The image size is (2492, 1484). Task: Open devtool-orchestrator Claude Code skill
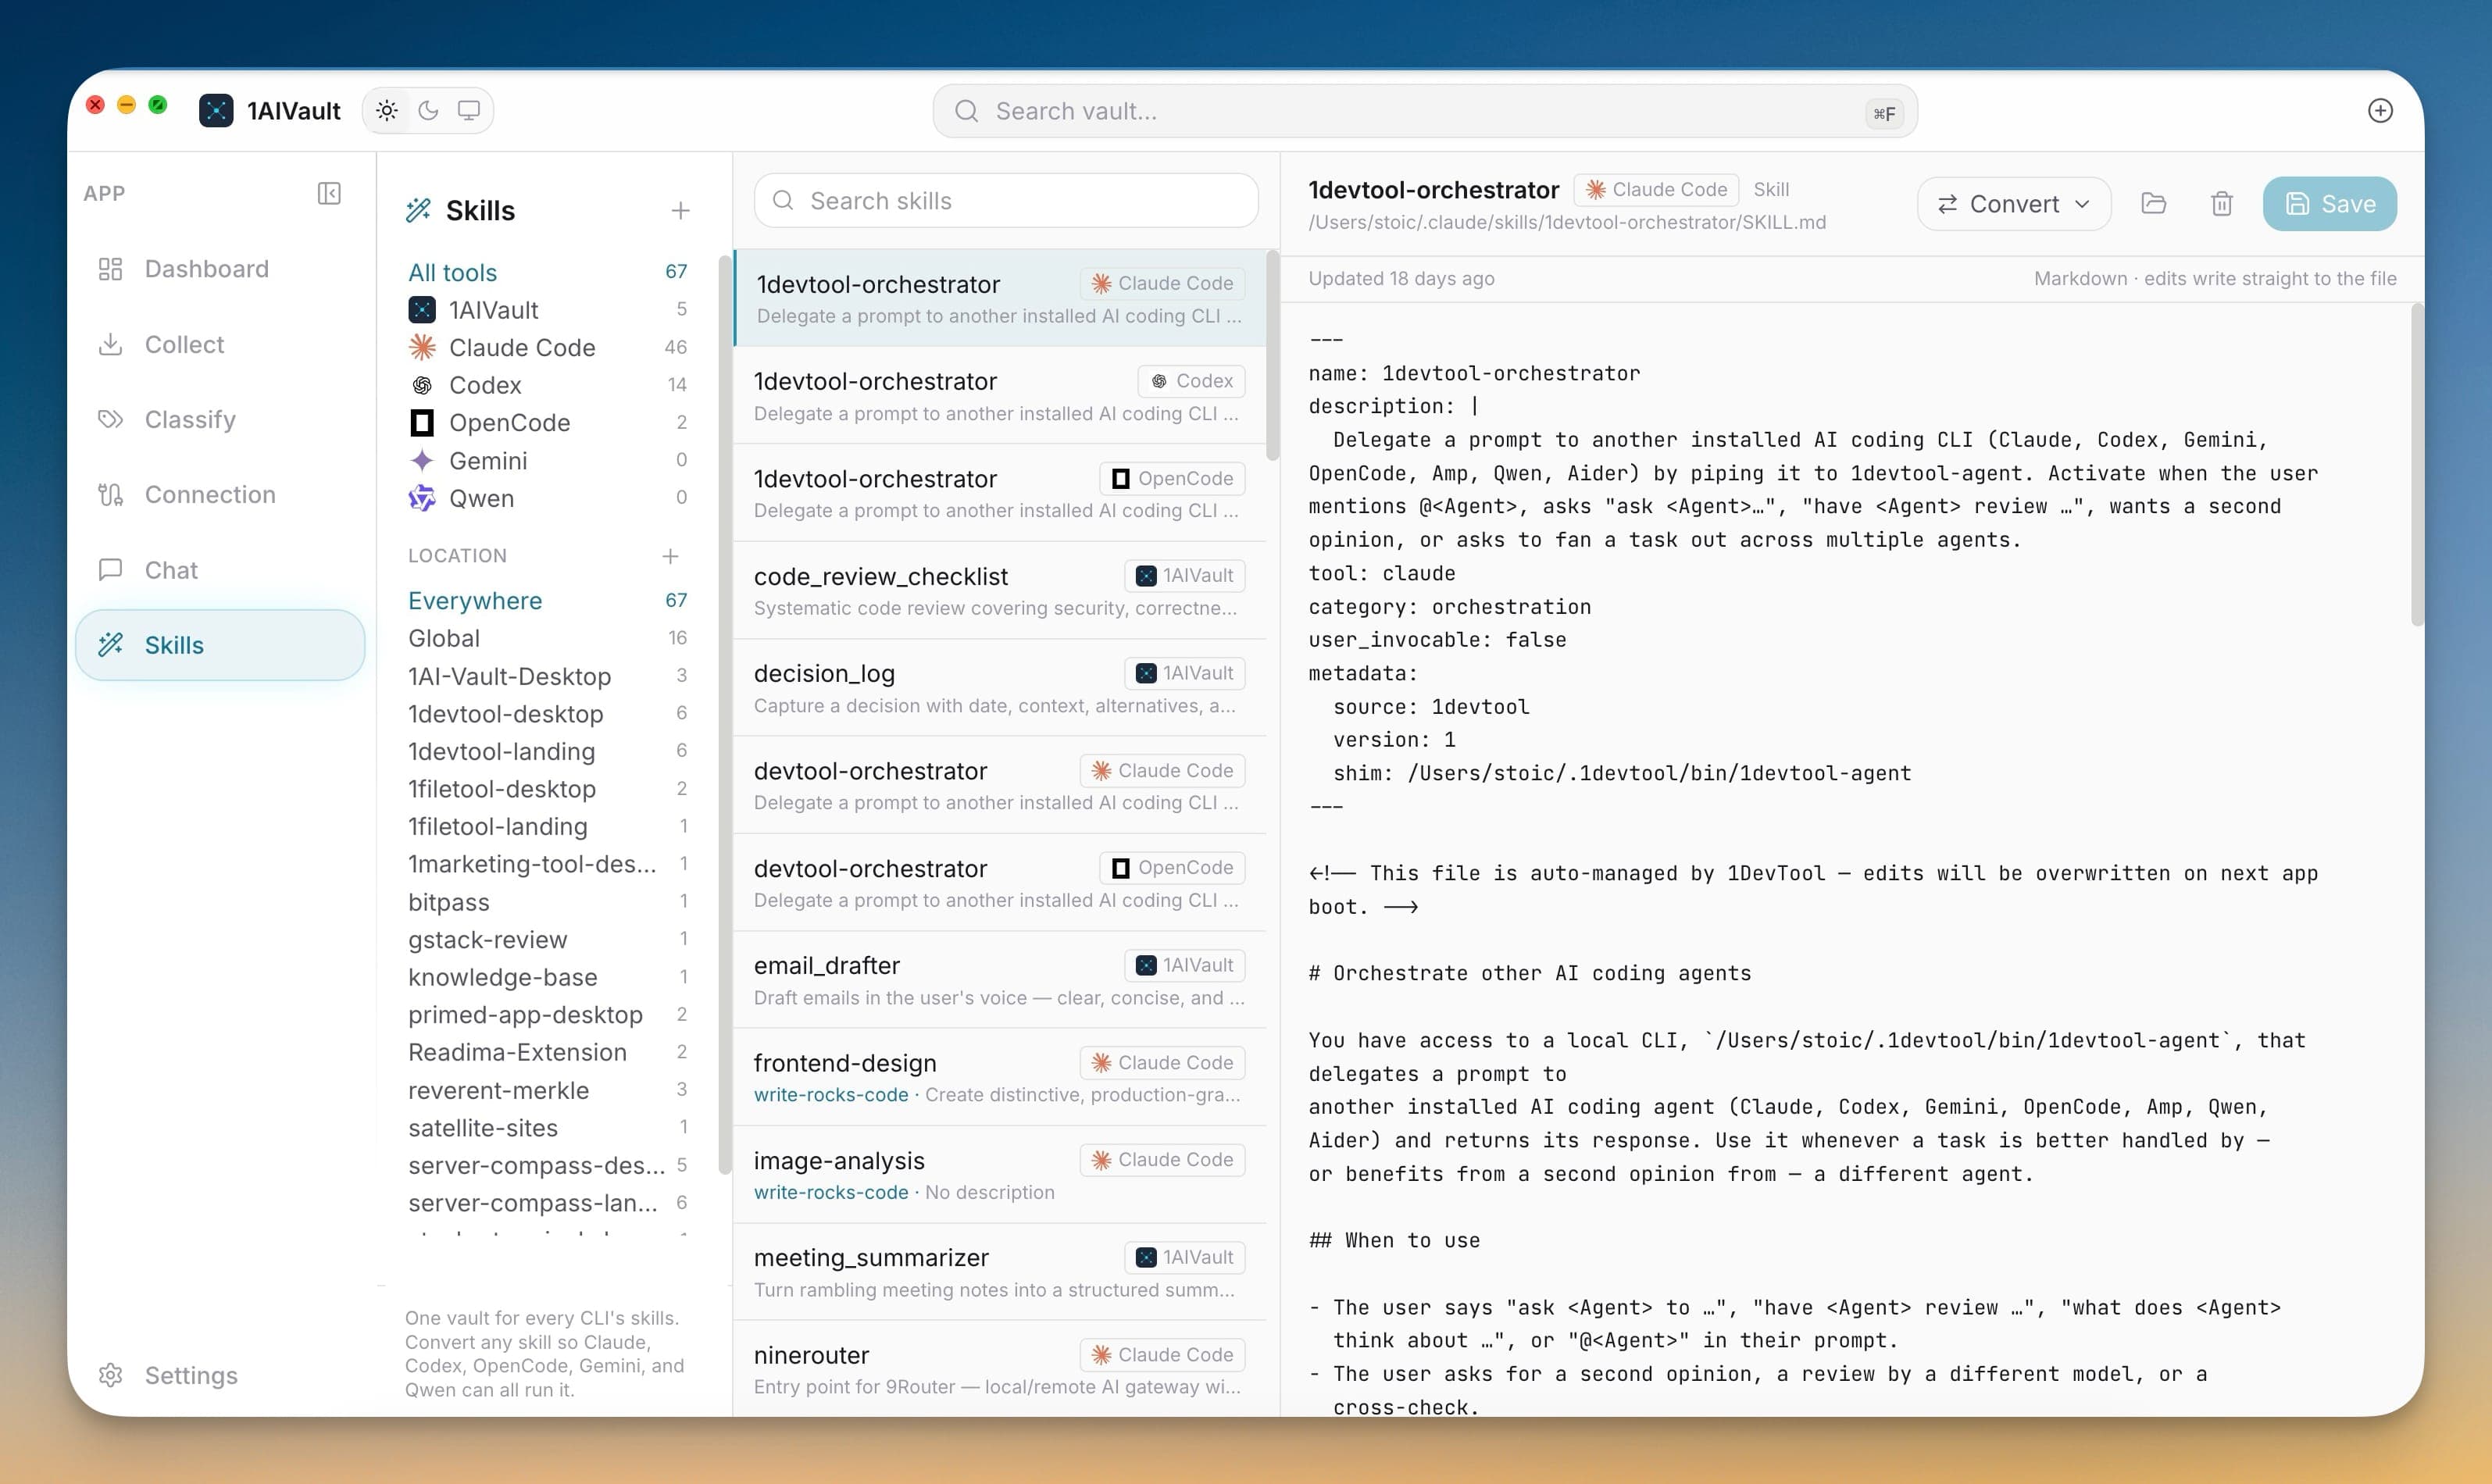[999, 786]
